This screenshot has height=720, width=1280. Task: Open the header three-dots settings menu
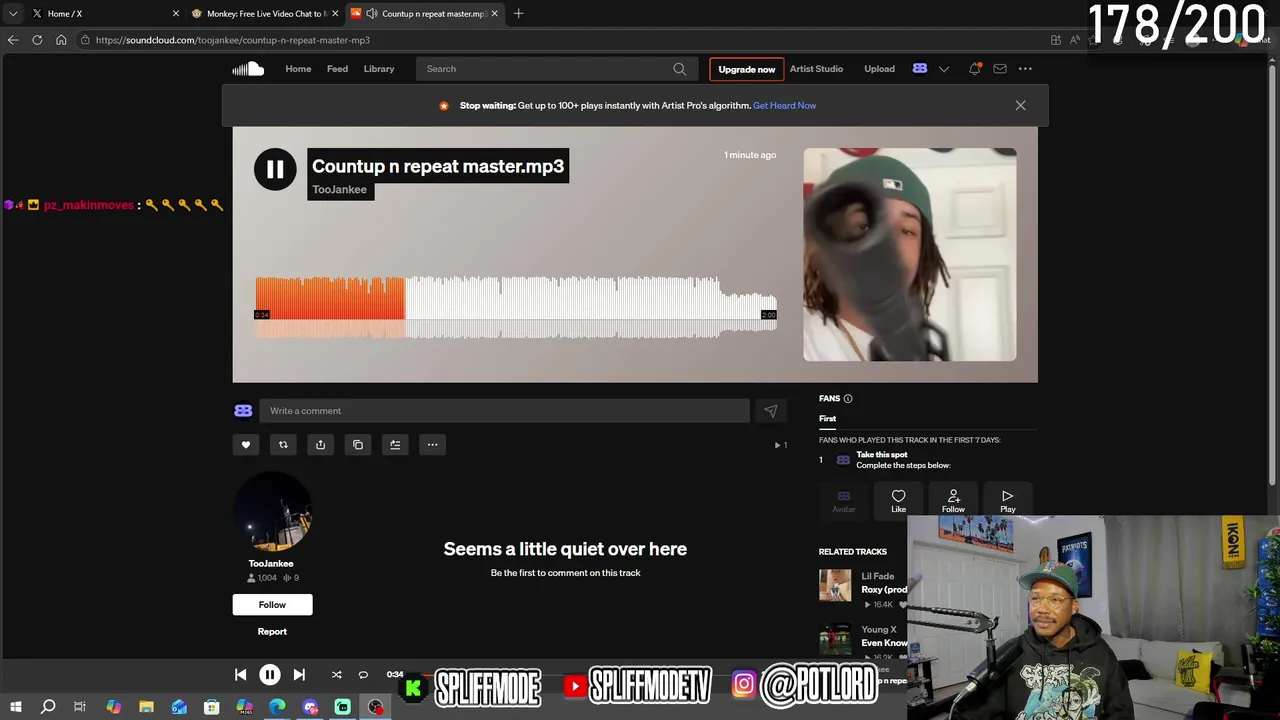click(x=1025, y=69)
